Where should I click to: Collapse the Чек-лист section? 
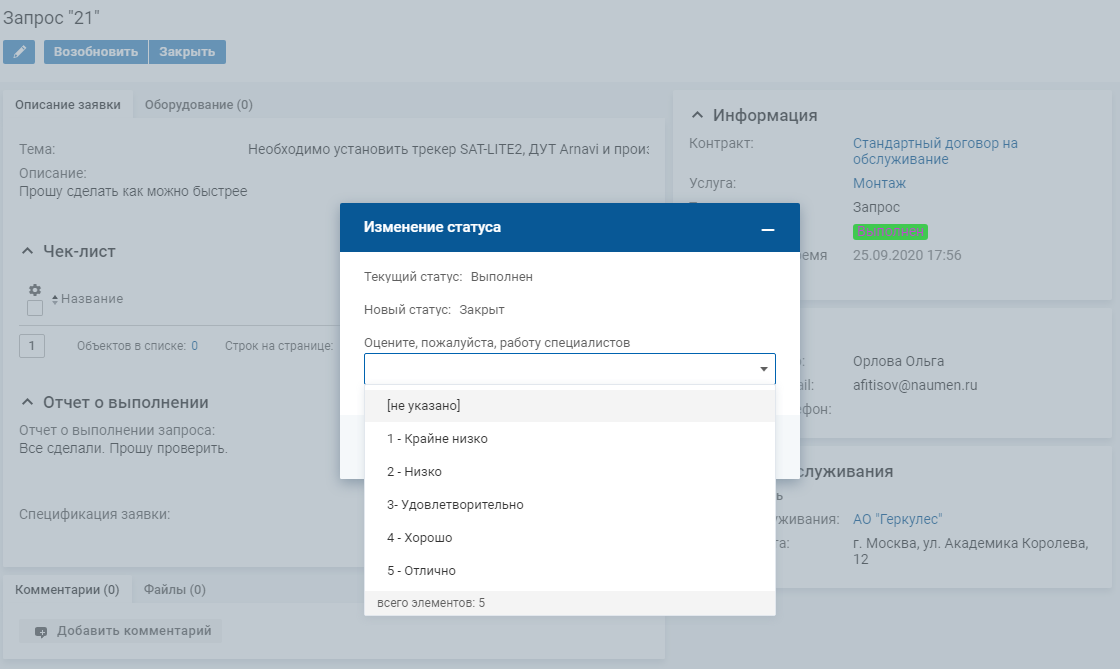pyautogui.click(x=27, y=251)
